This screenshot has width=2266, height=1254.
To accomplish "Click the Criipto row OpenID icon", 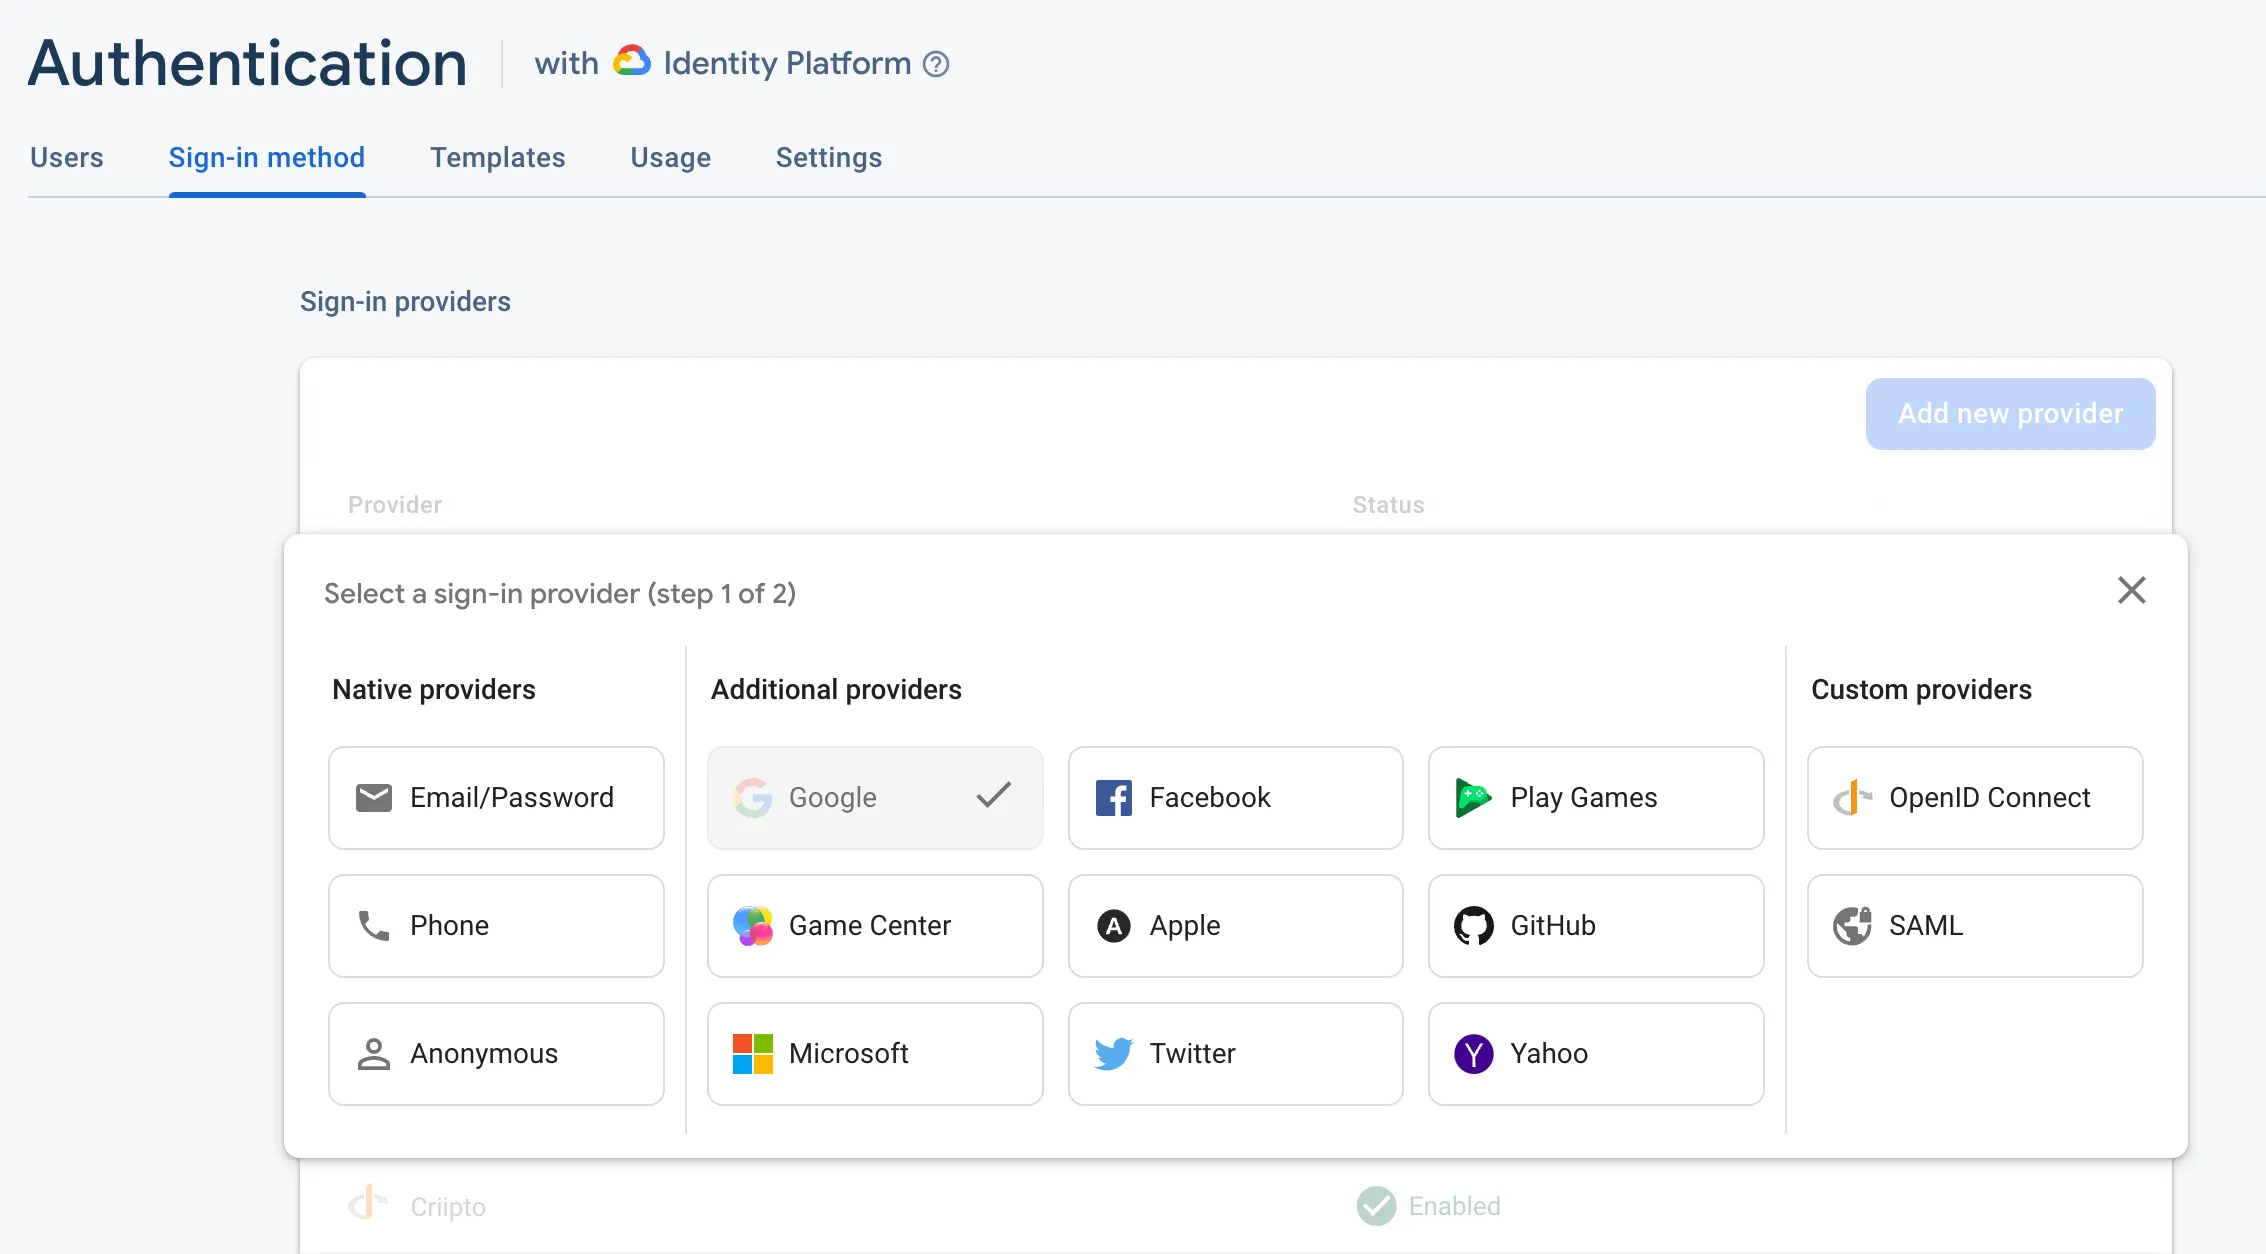I will tap(368, 1203).
